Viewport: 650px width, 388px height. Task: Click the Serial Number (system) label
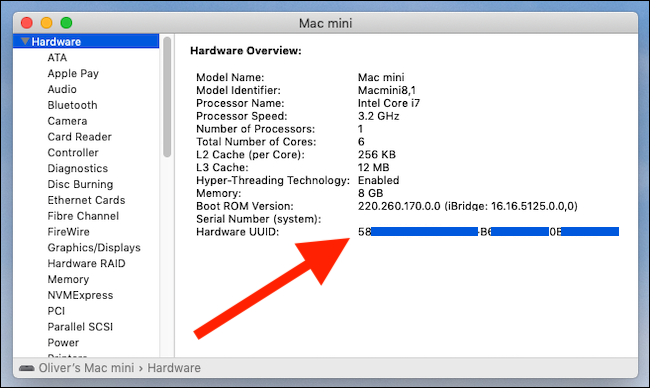258,219
